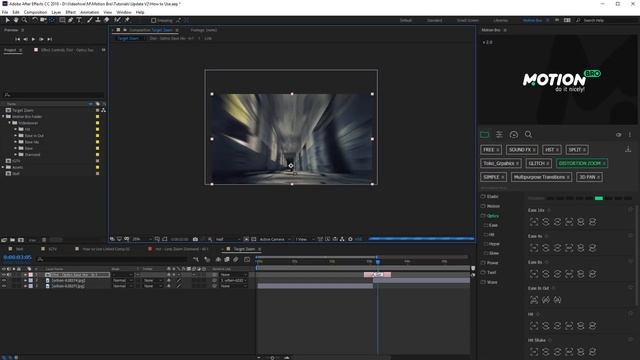This screenshot has width=640, height=360.
Task: Click the Motion Bro download icon
Action: pyautogui.click(x=628, y=150)
